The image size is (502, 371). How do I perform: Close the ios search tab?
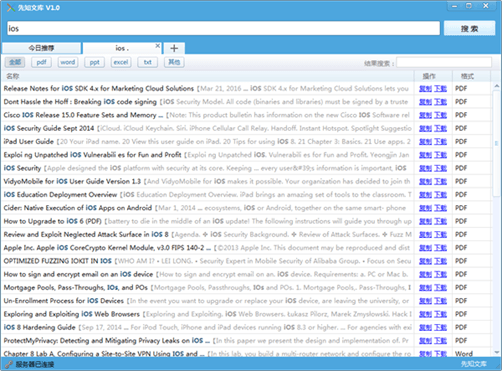[158, 46]
